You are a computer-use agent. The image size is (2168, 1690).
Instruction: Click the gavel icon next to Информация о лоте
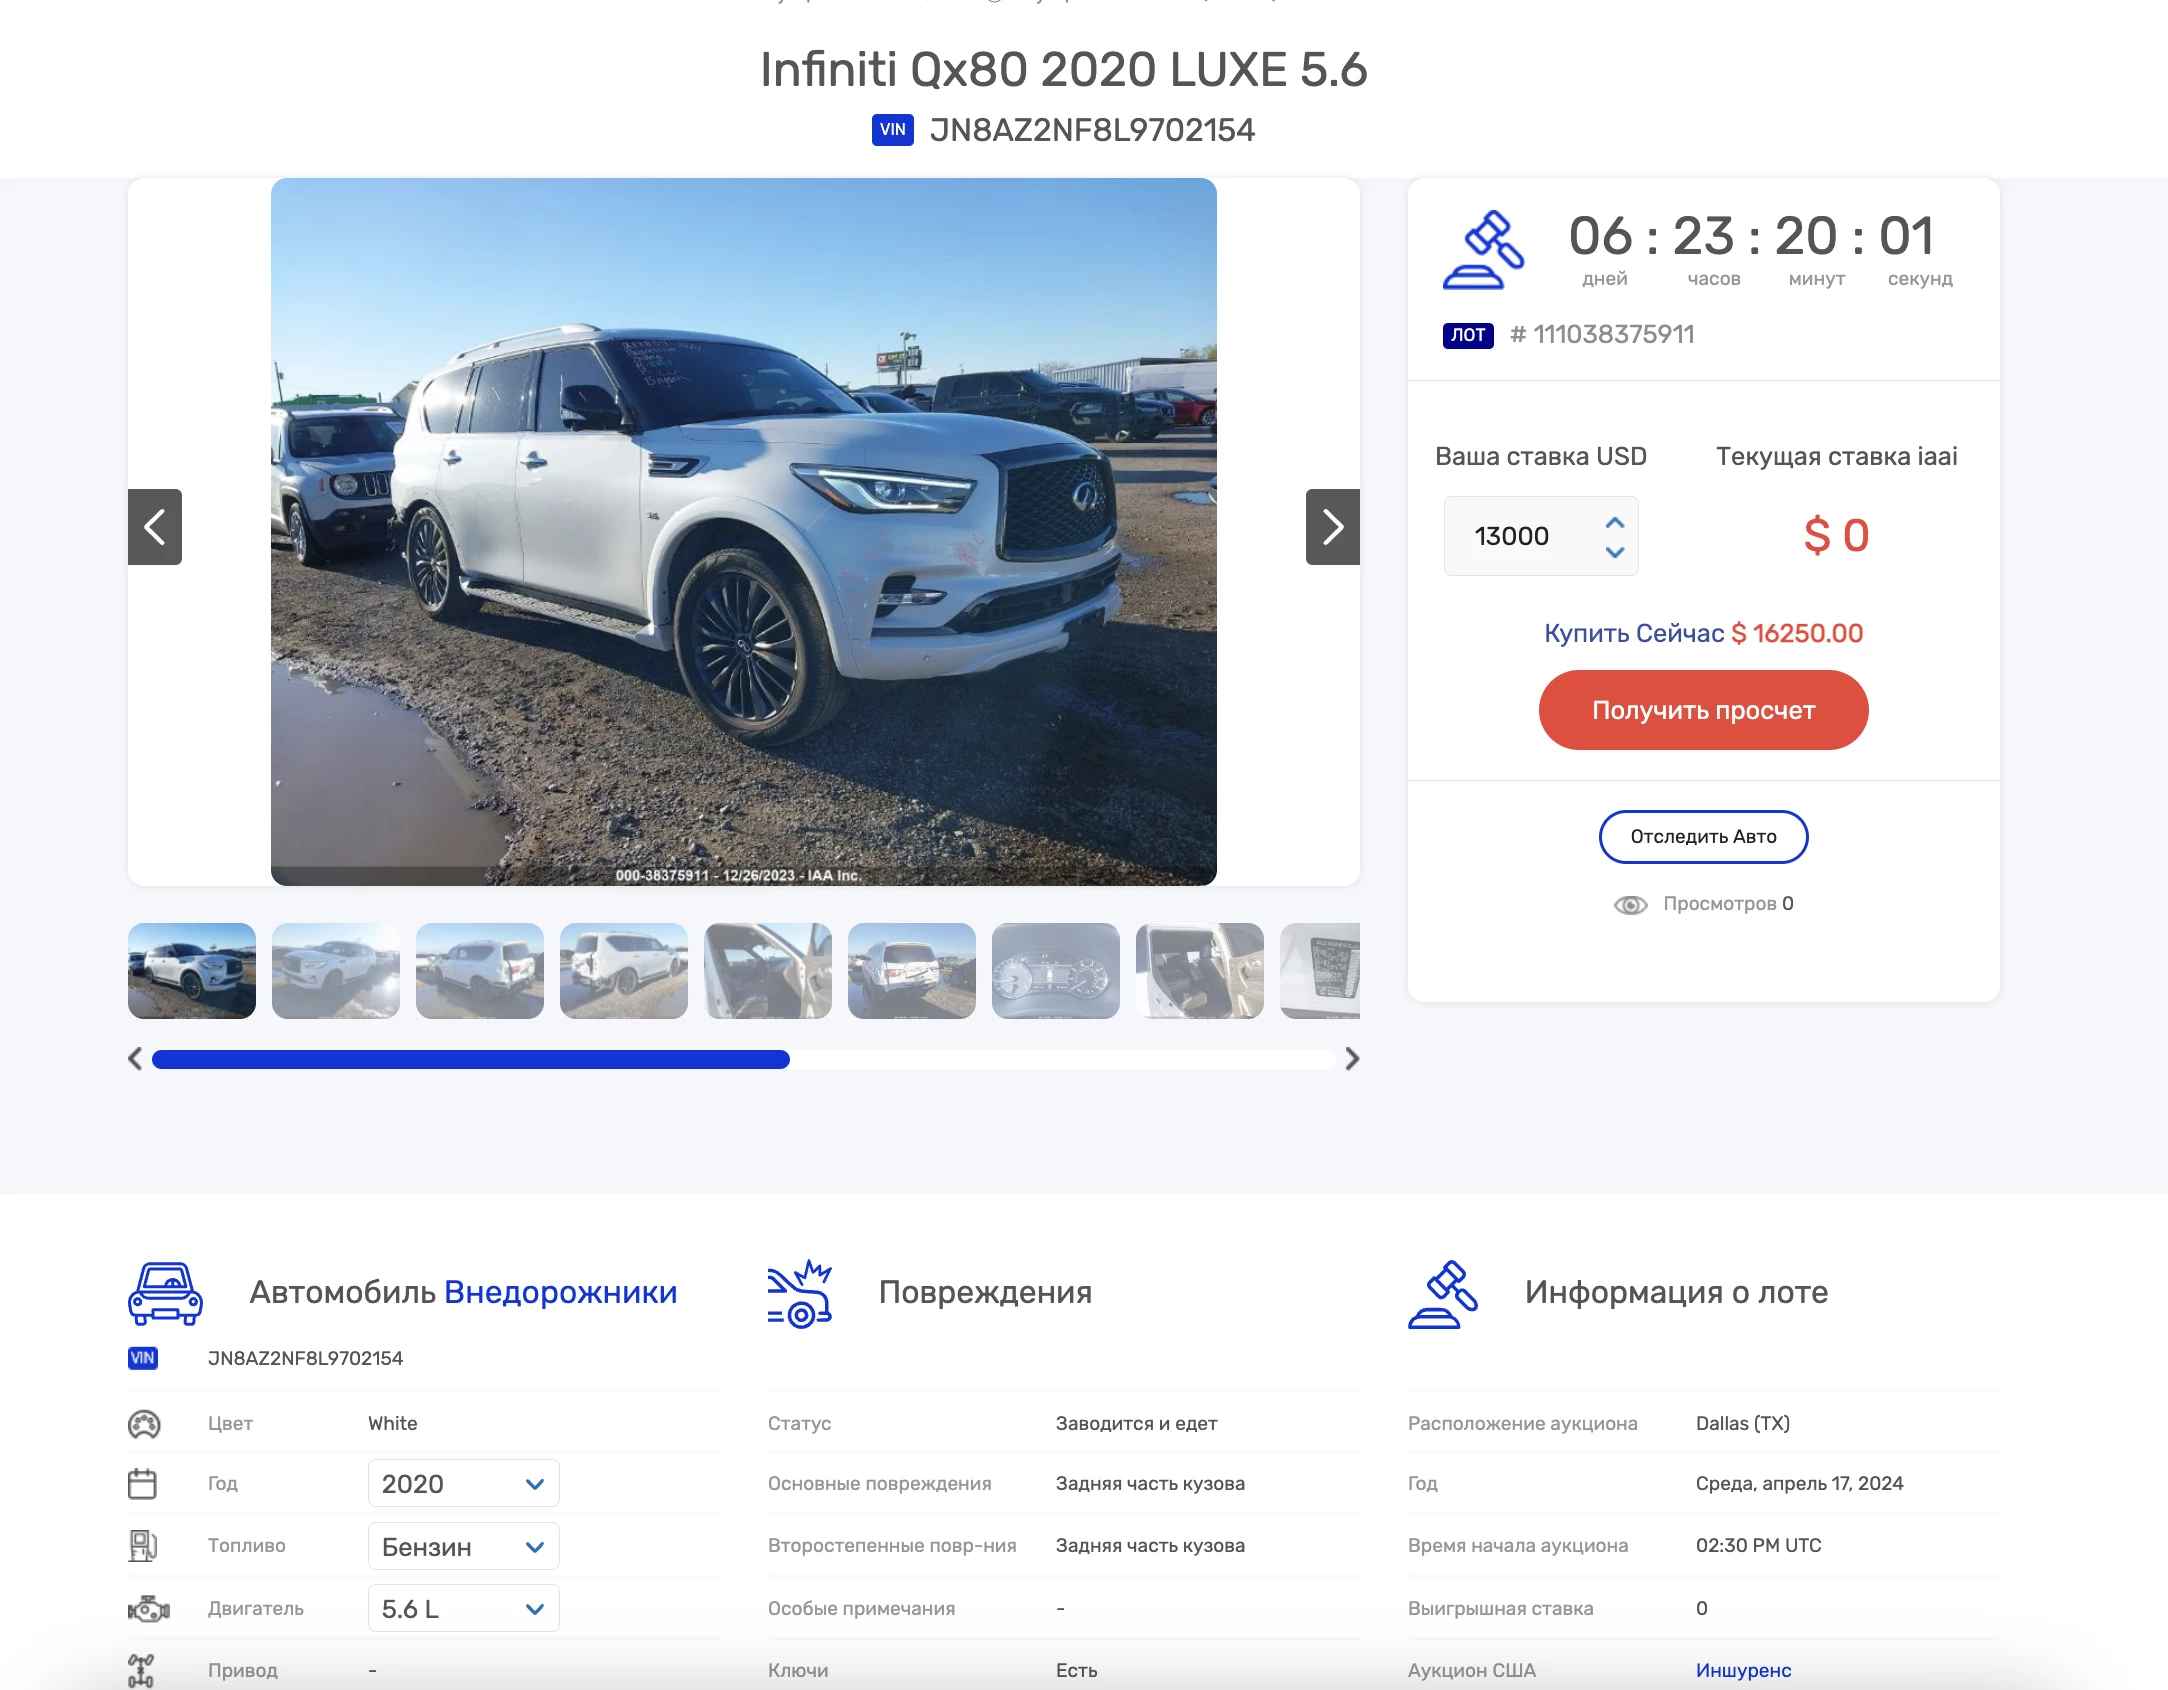click(1442, 1294)
